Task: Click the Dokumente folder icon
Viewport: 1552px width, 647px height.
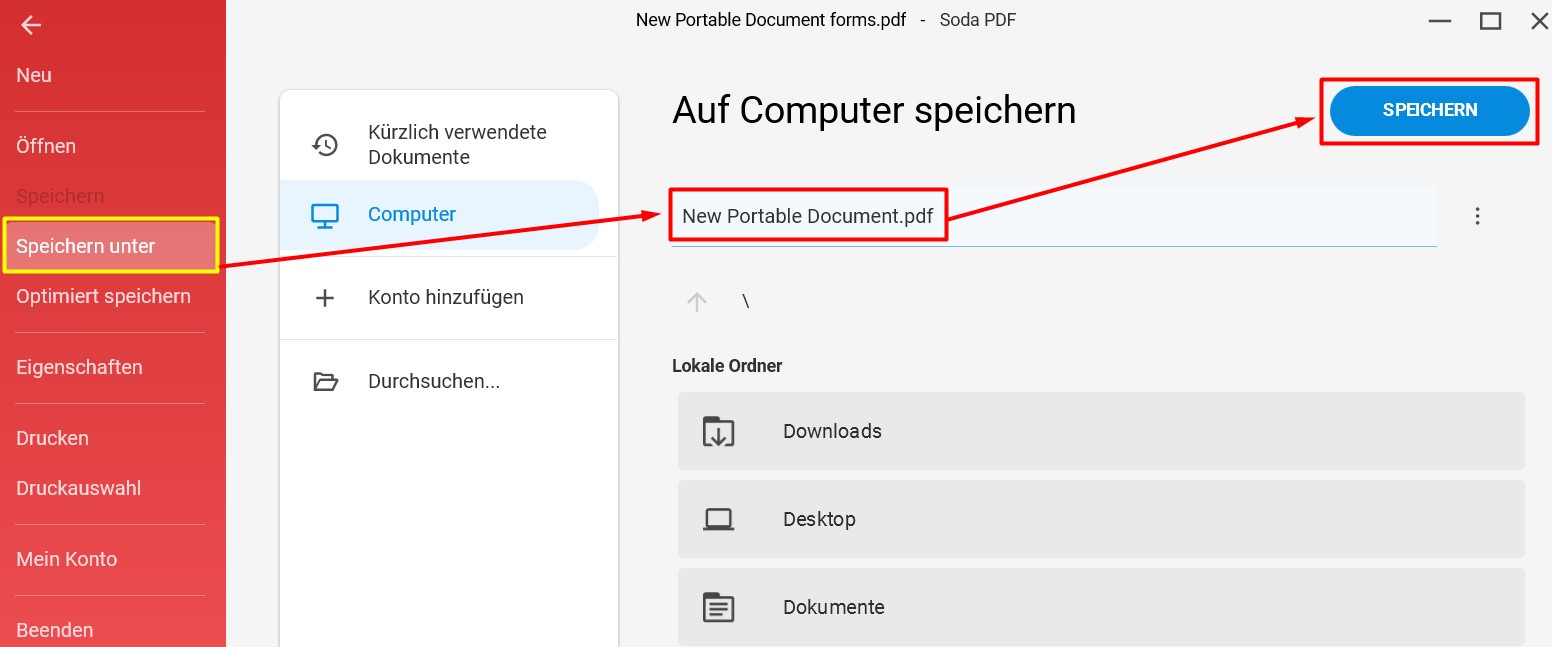Action: click(718, 607)
